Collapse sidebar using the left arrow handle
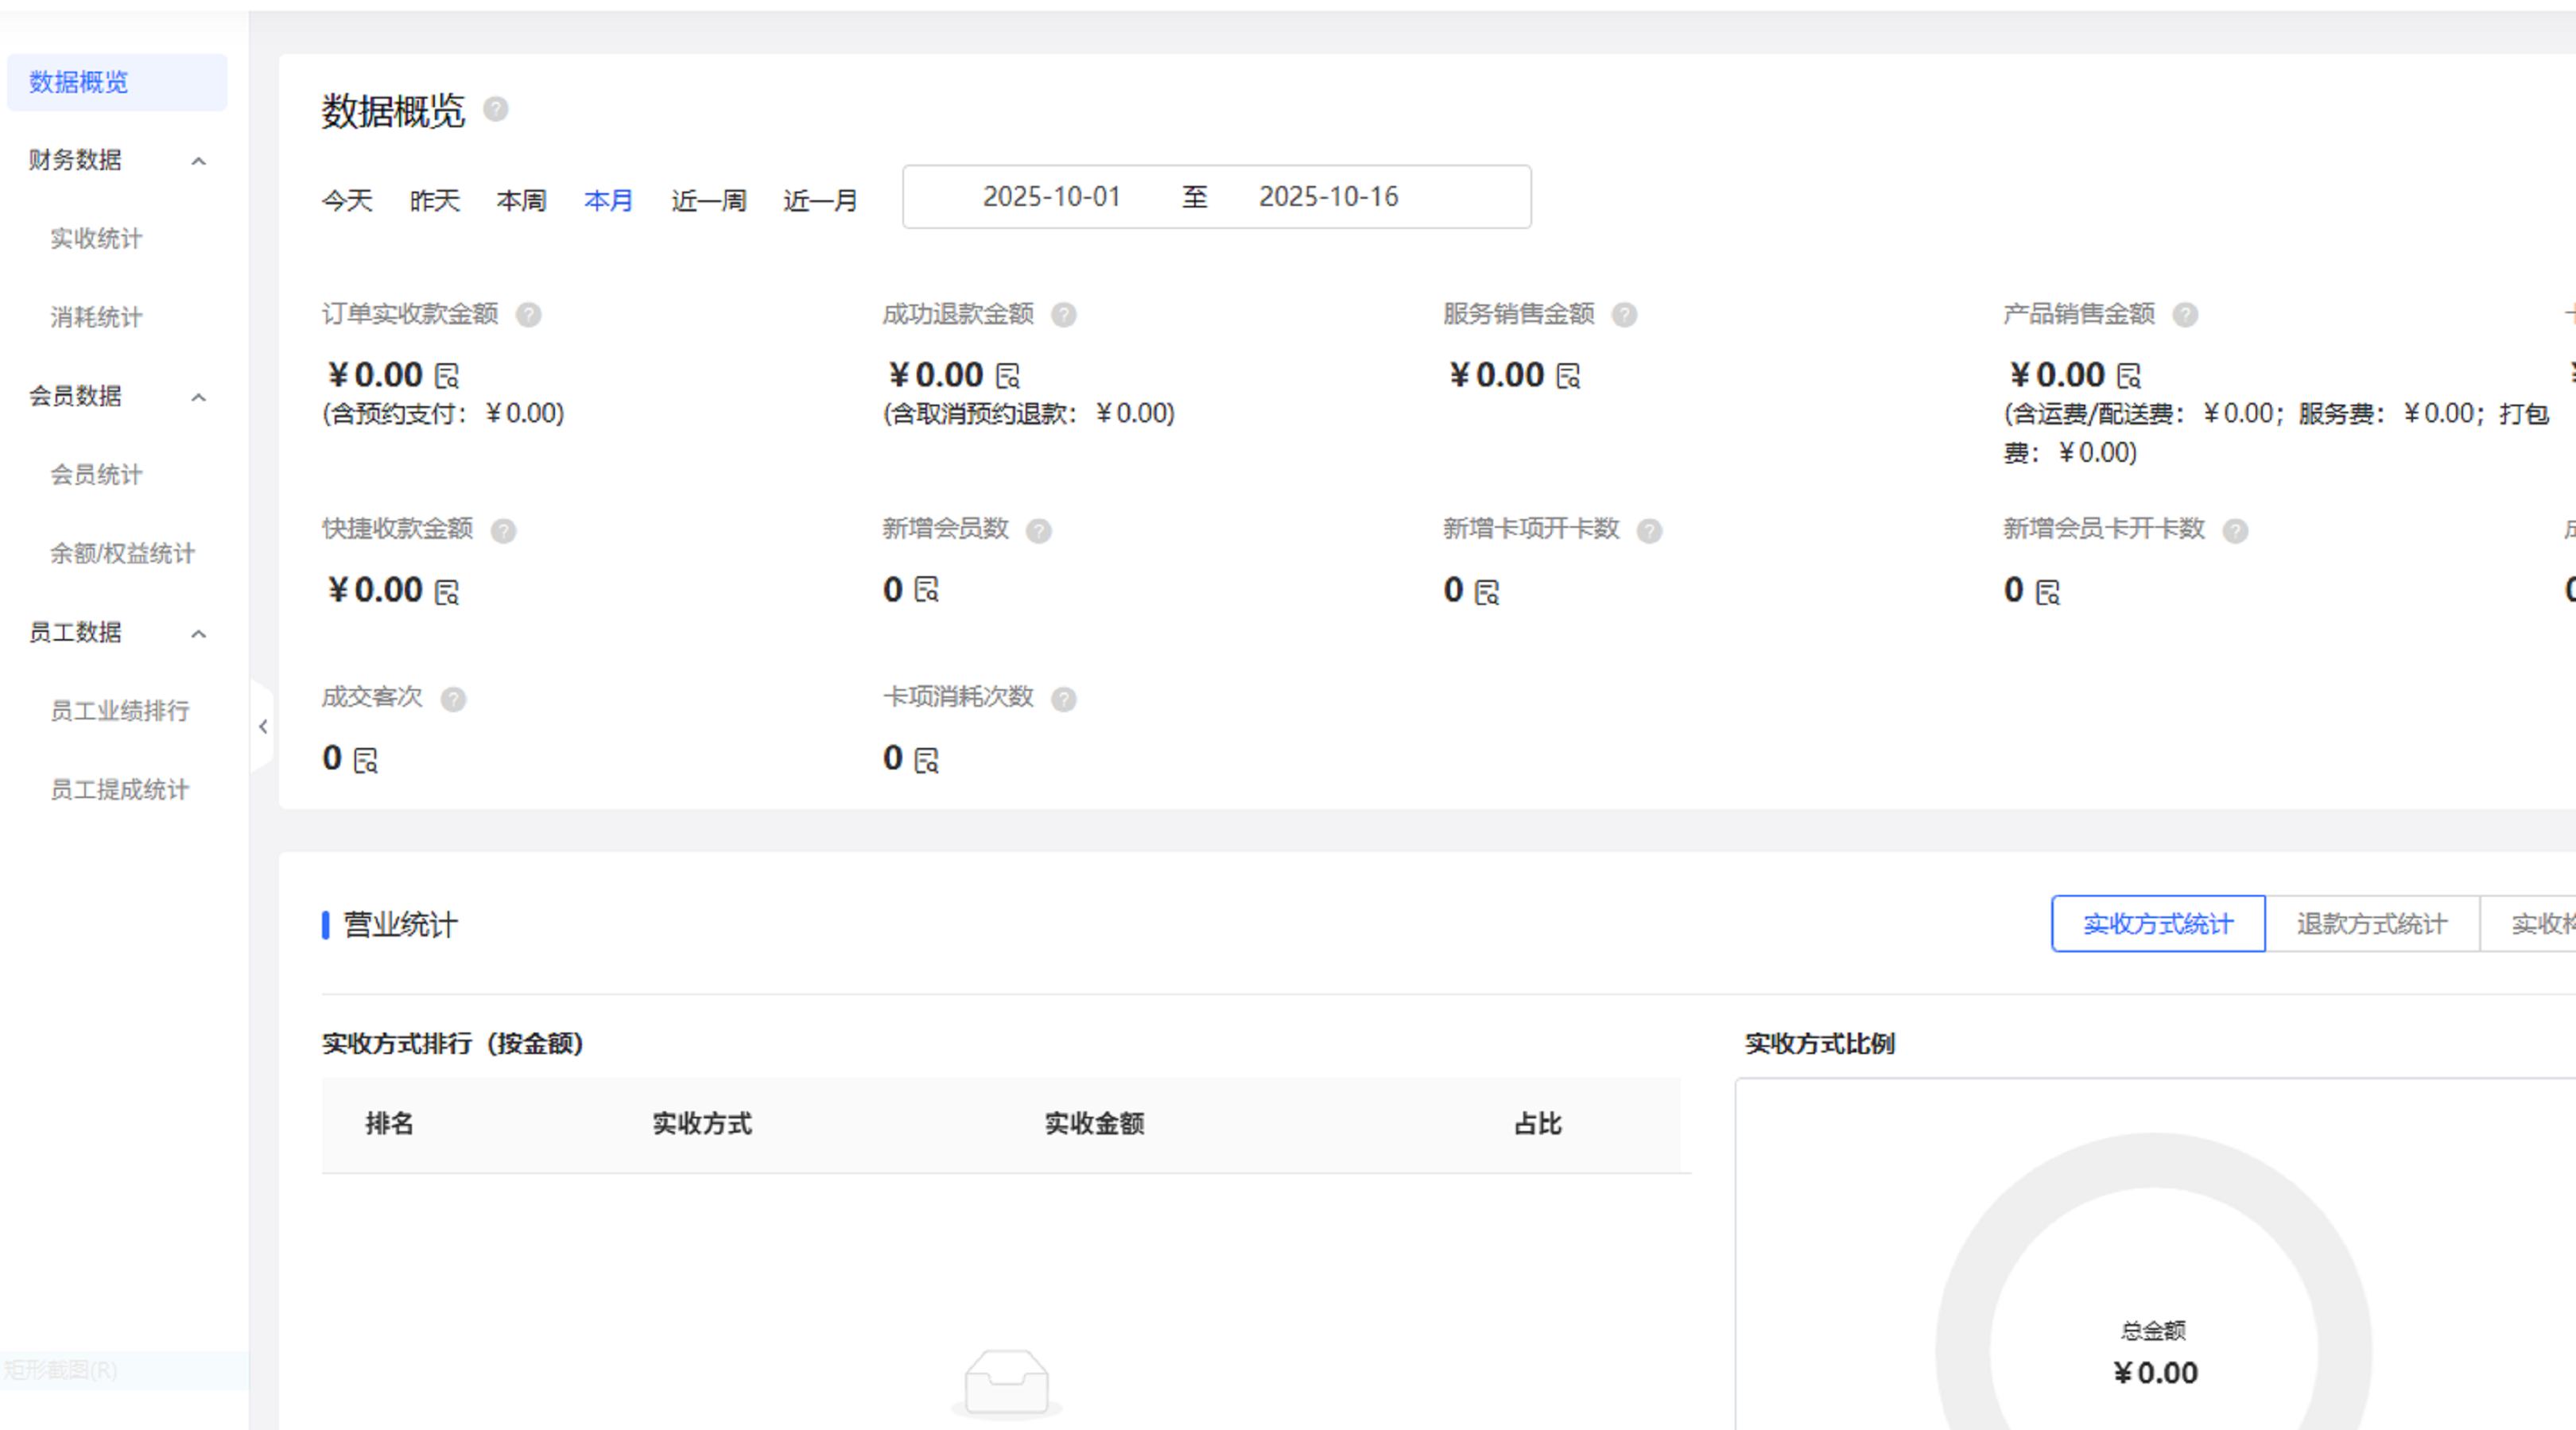Image resolution: width=2576 pixels, height=1430 pixels. pos(263,727)
